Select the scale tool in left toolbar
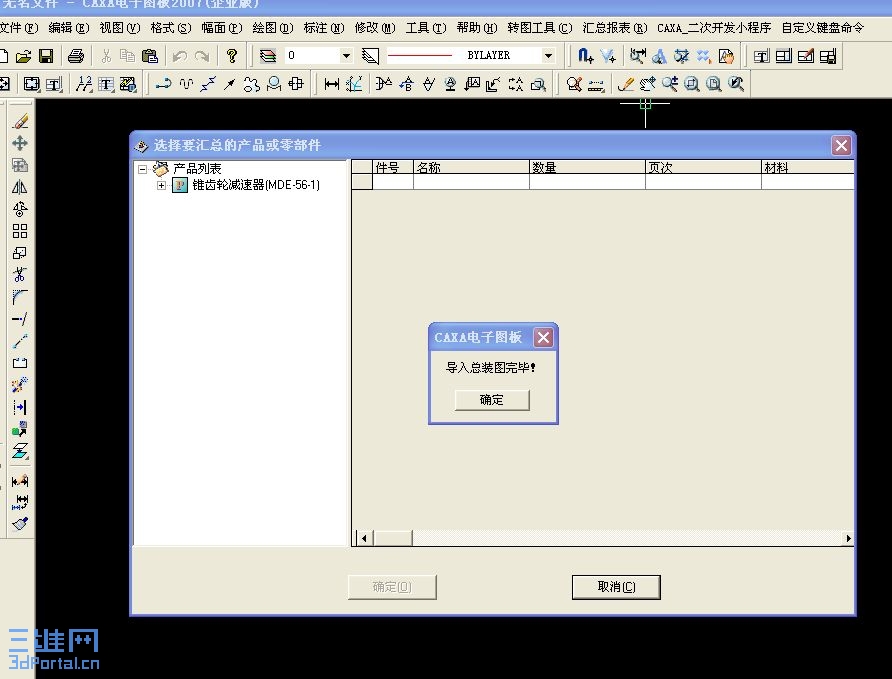Viewport: 892px width, 679px height. [20, 253]
